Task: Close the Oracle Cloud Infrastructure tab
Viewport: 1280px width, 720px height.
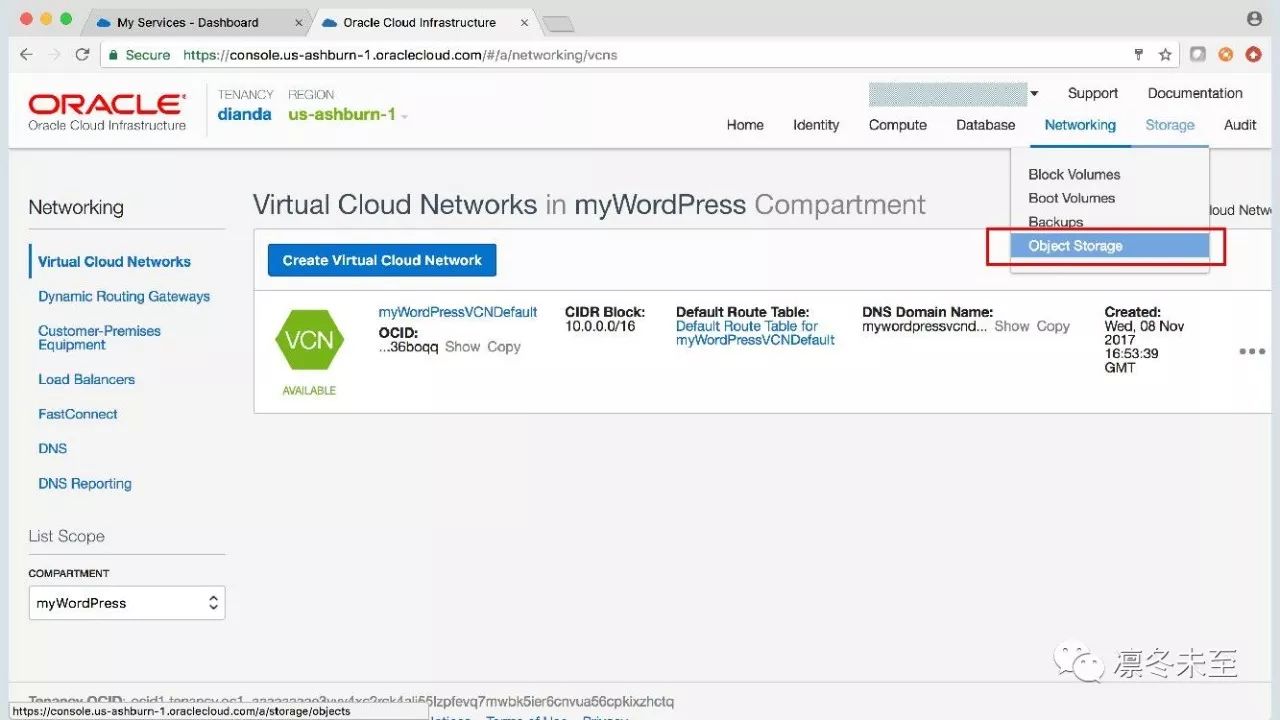Action: click(524, 23)
